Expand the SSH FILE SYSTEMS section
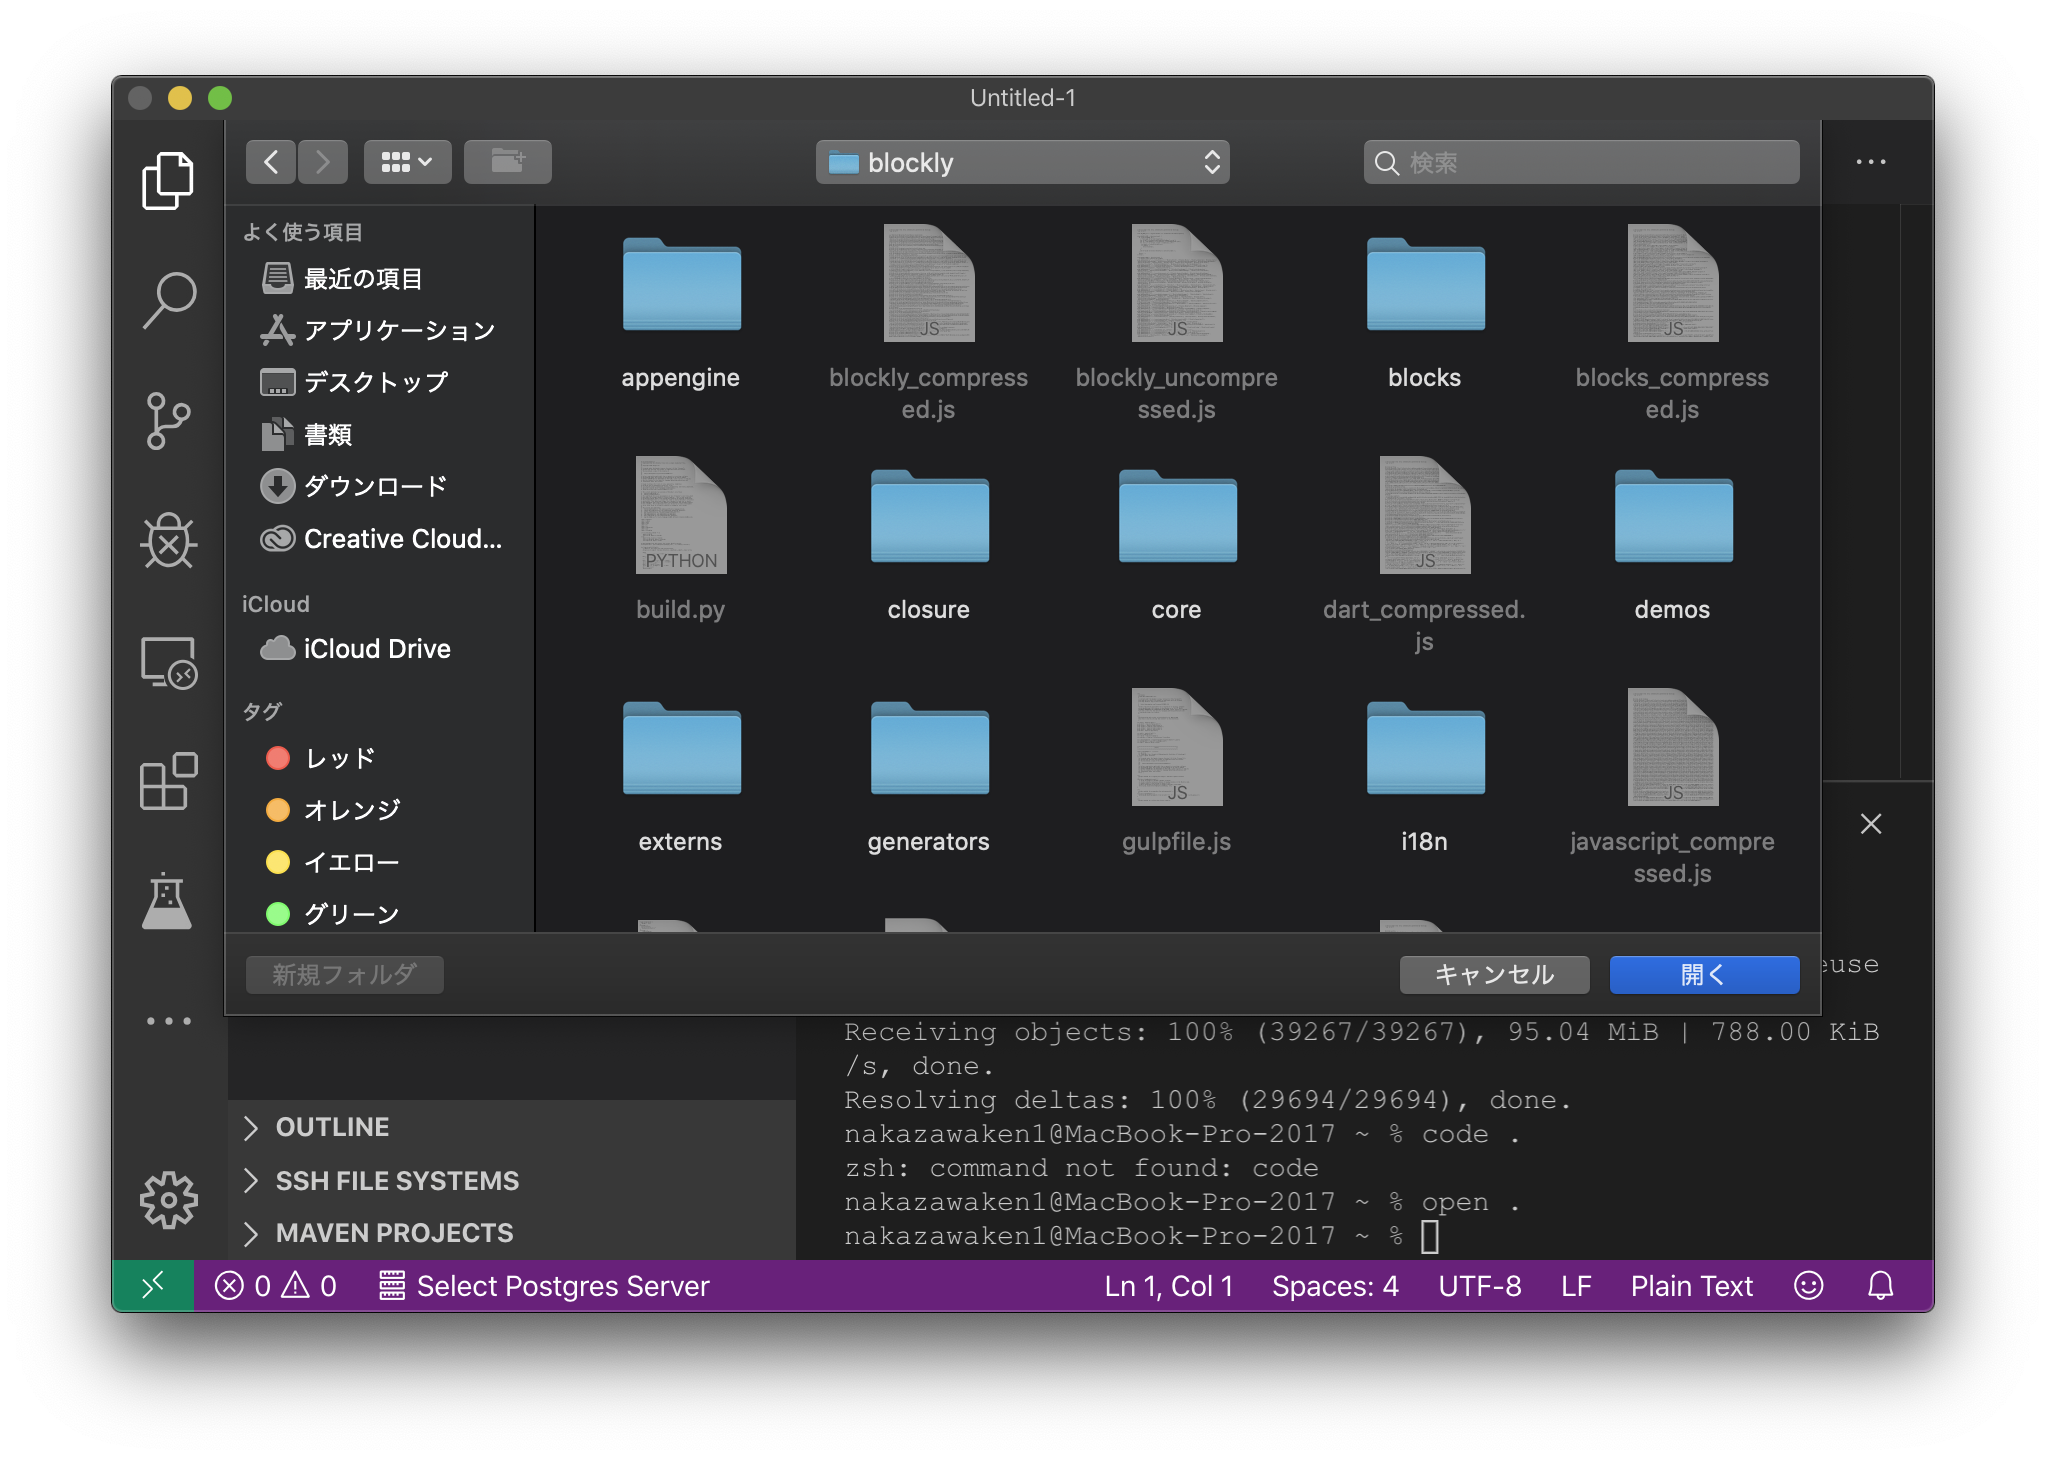Screen dimensions: 2046x1460 click(396, 1181)
